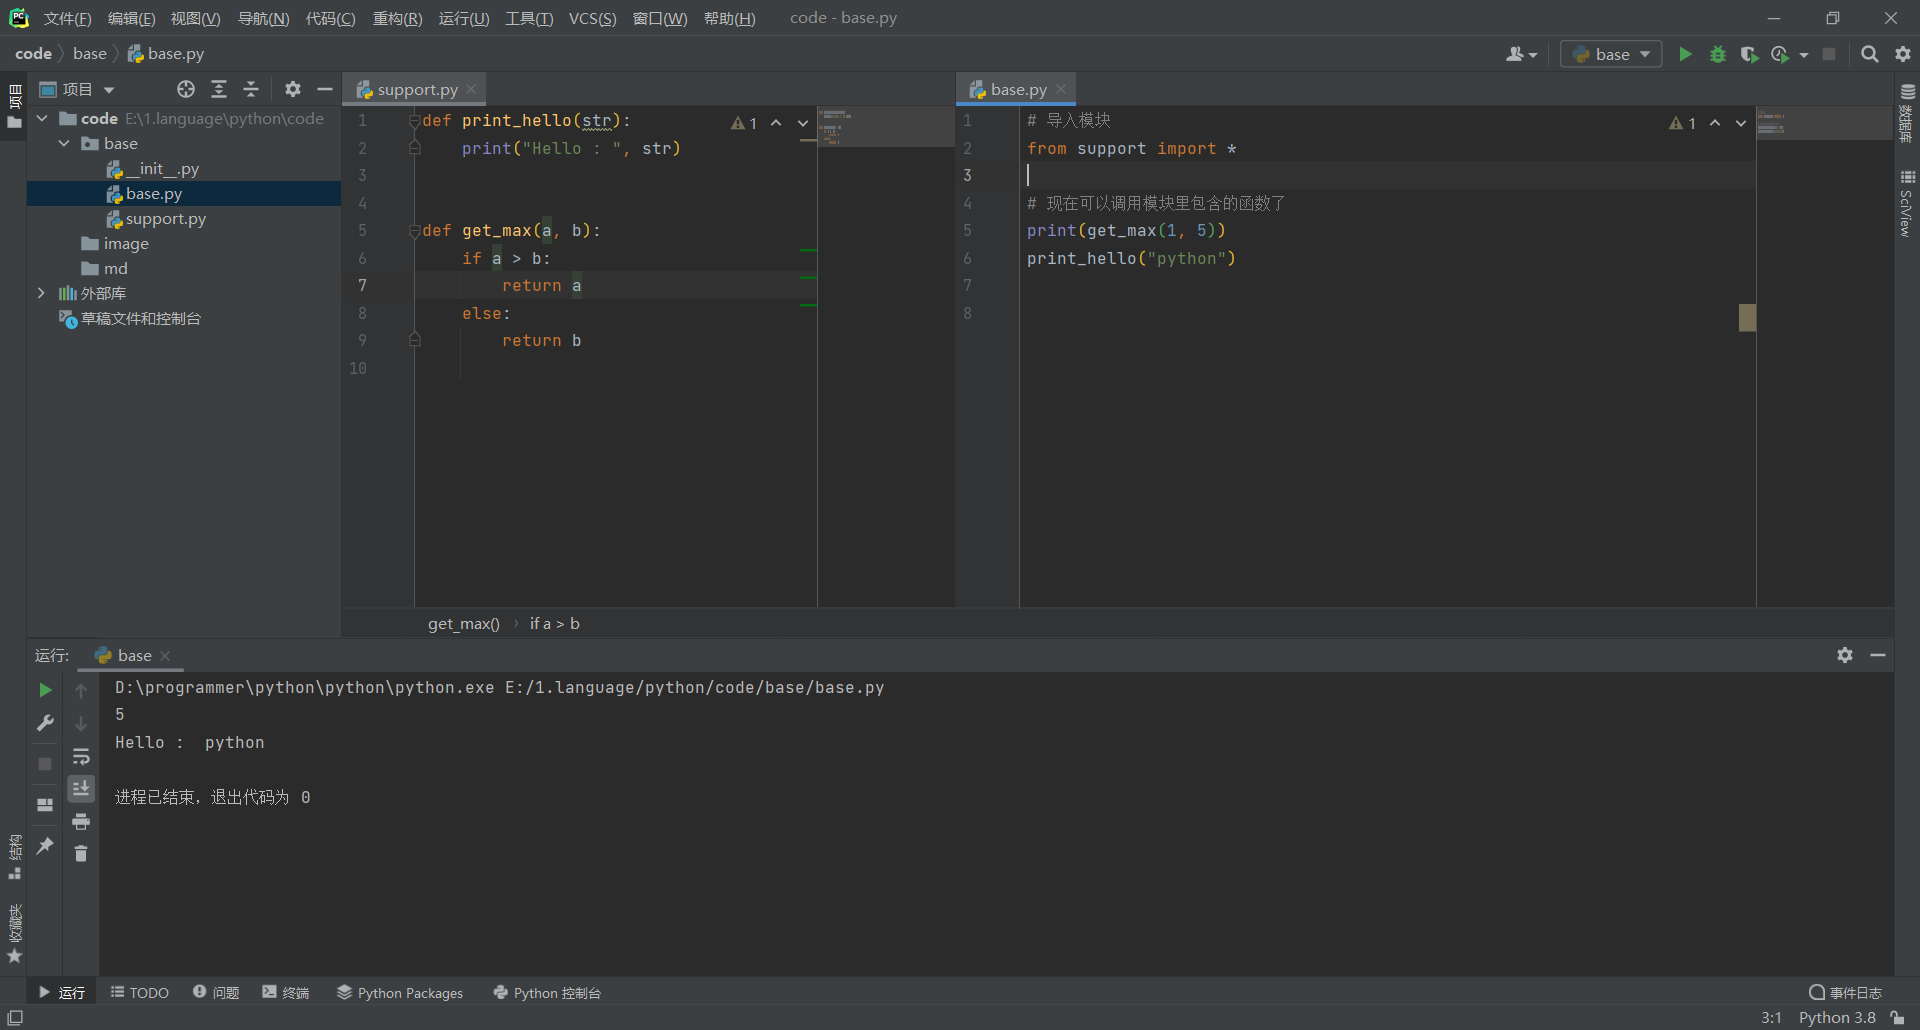Restore layout icon in Run panel
This screenshot has width=1920, height=1030.
[45, 804]
